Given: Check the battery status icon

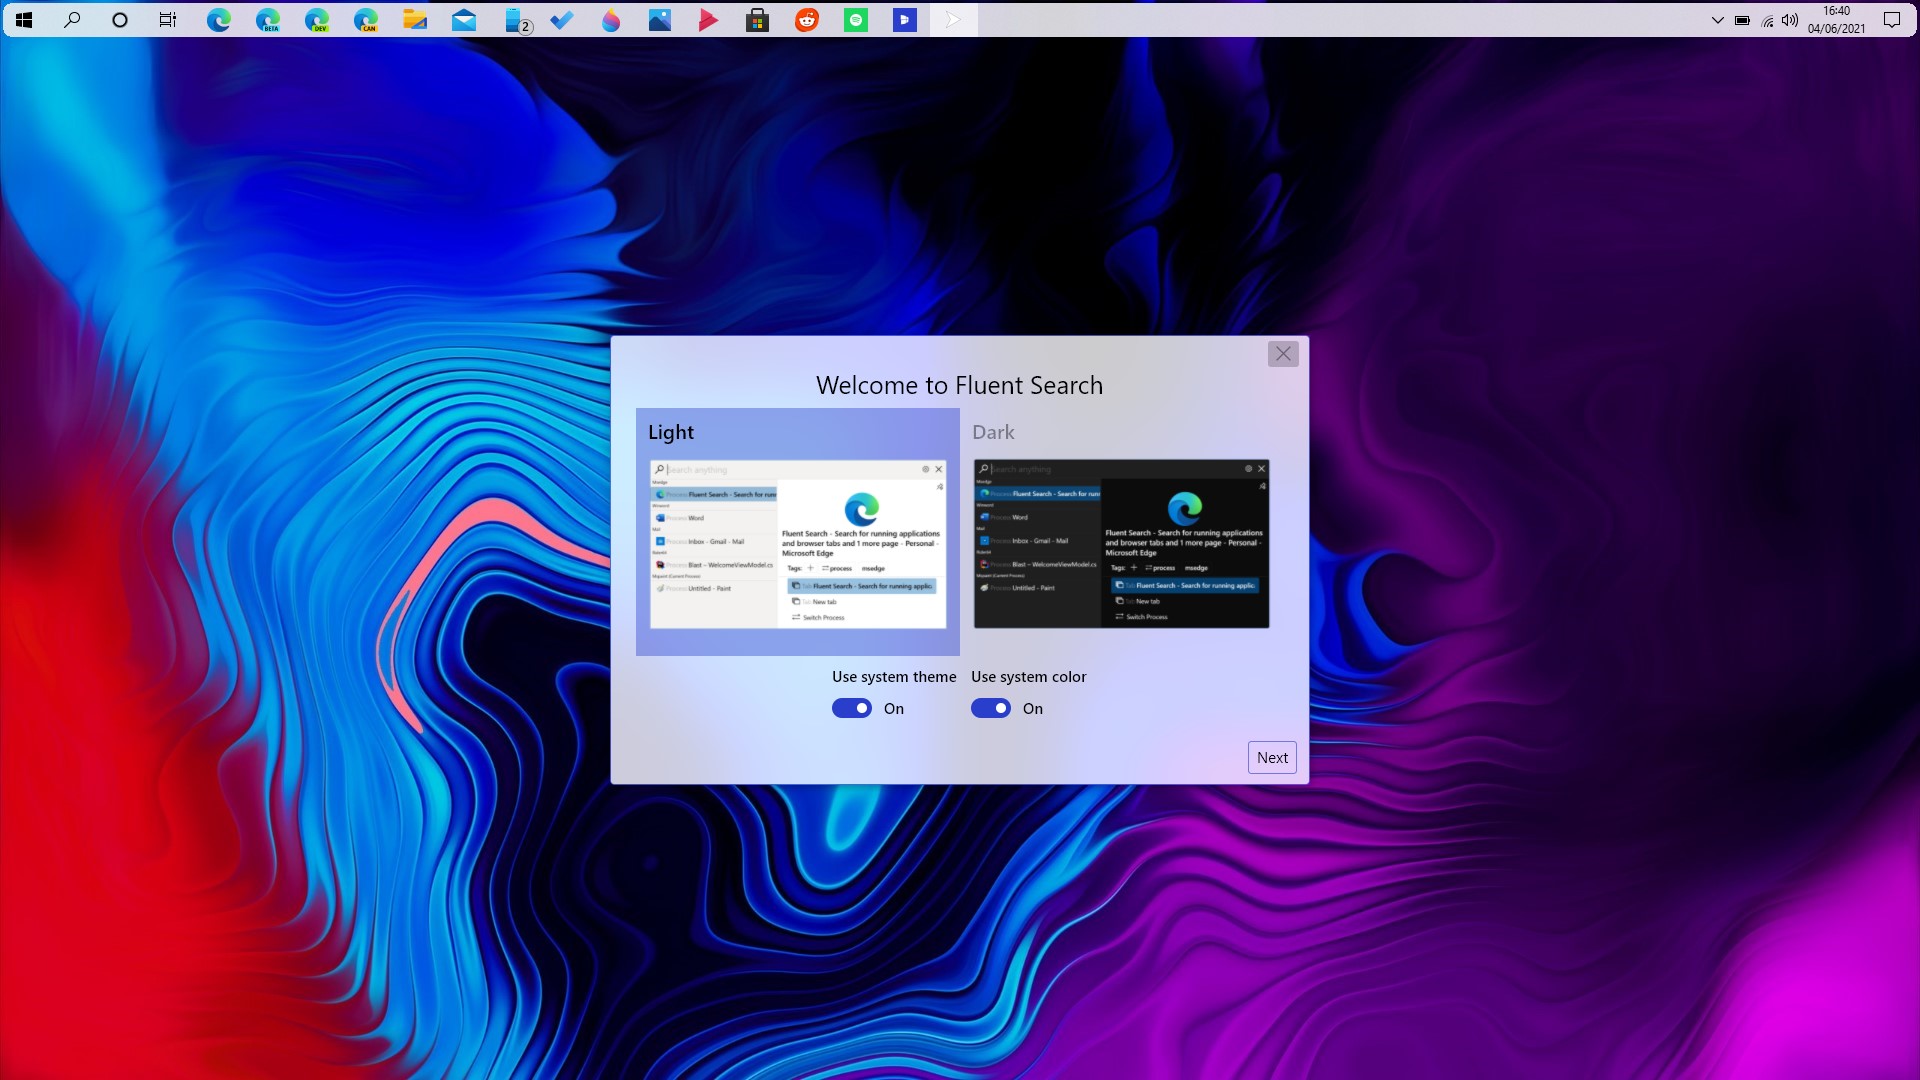Looking at the screenshot, I should point(1742,20).
